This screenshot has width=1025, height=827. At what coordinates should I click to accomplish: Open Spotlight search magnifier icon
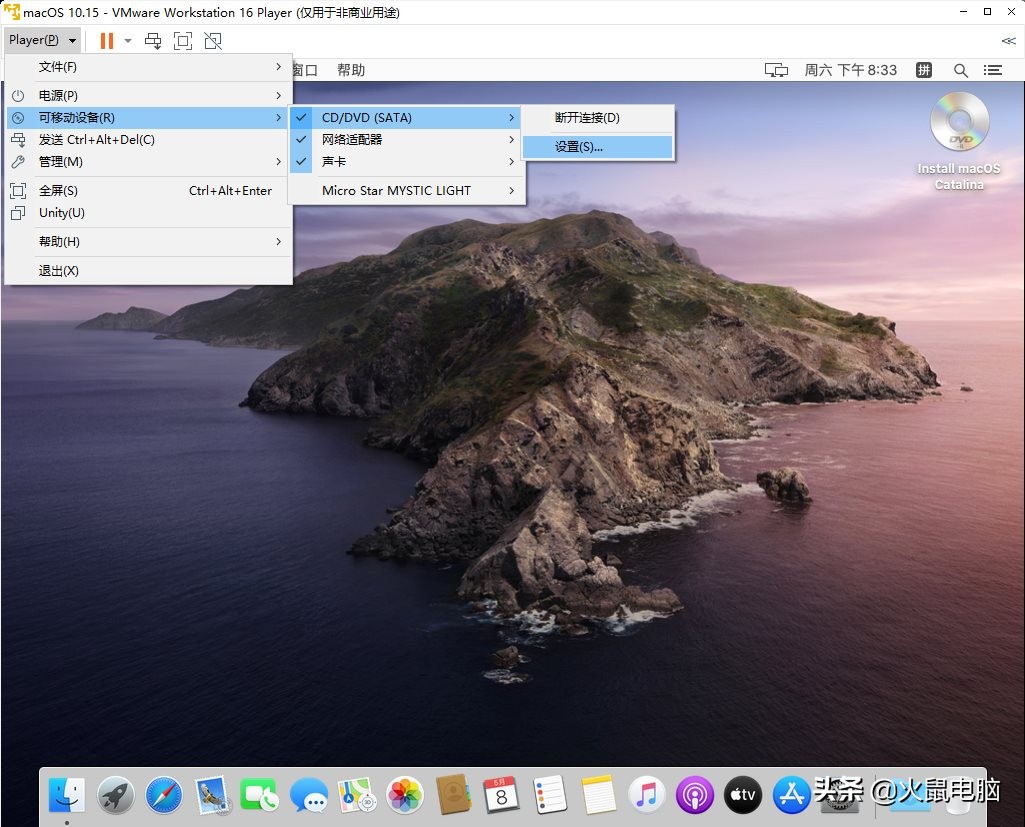pos(960,70)
